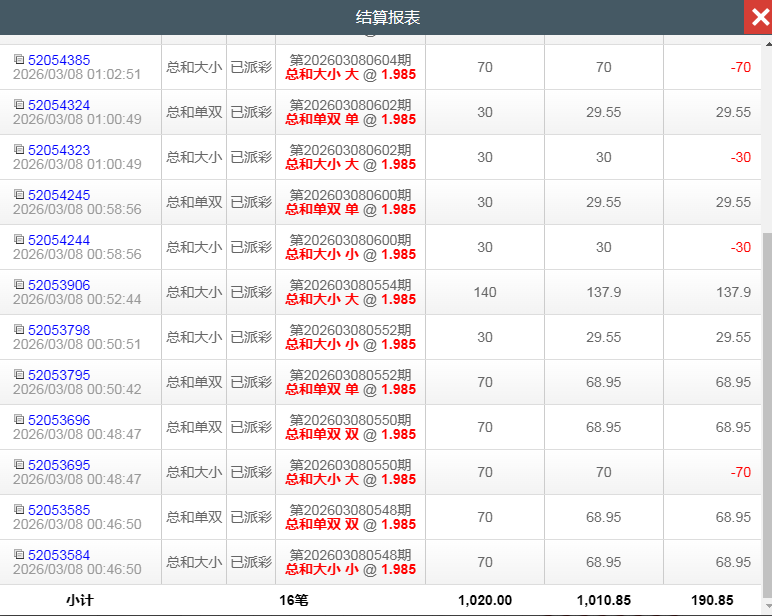Click the 190.85 subtotal result
This screenshot has height=616, width=772.
tap(712, 600)
